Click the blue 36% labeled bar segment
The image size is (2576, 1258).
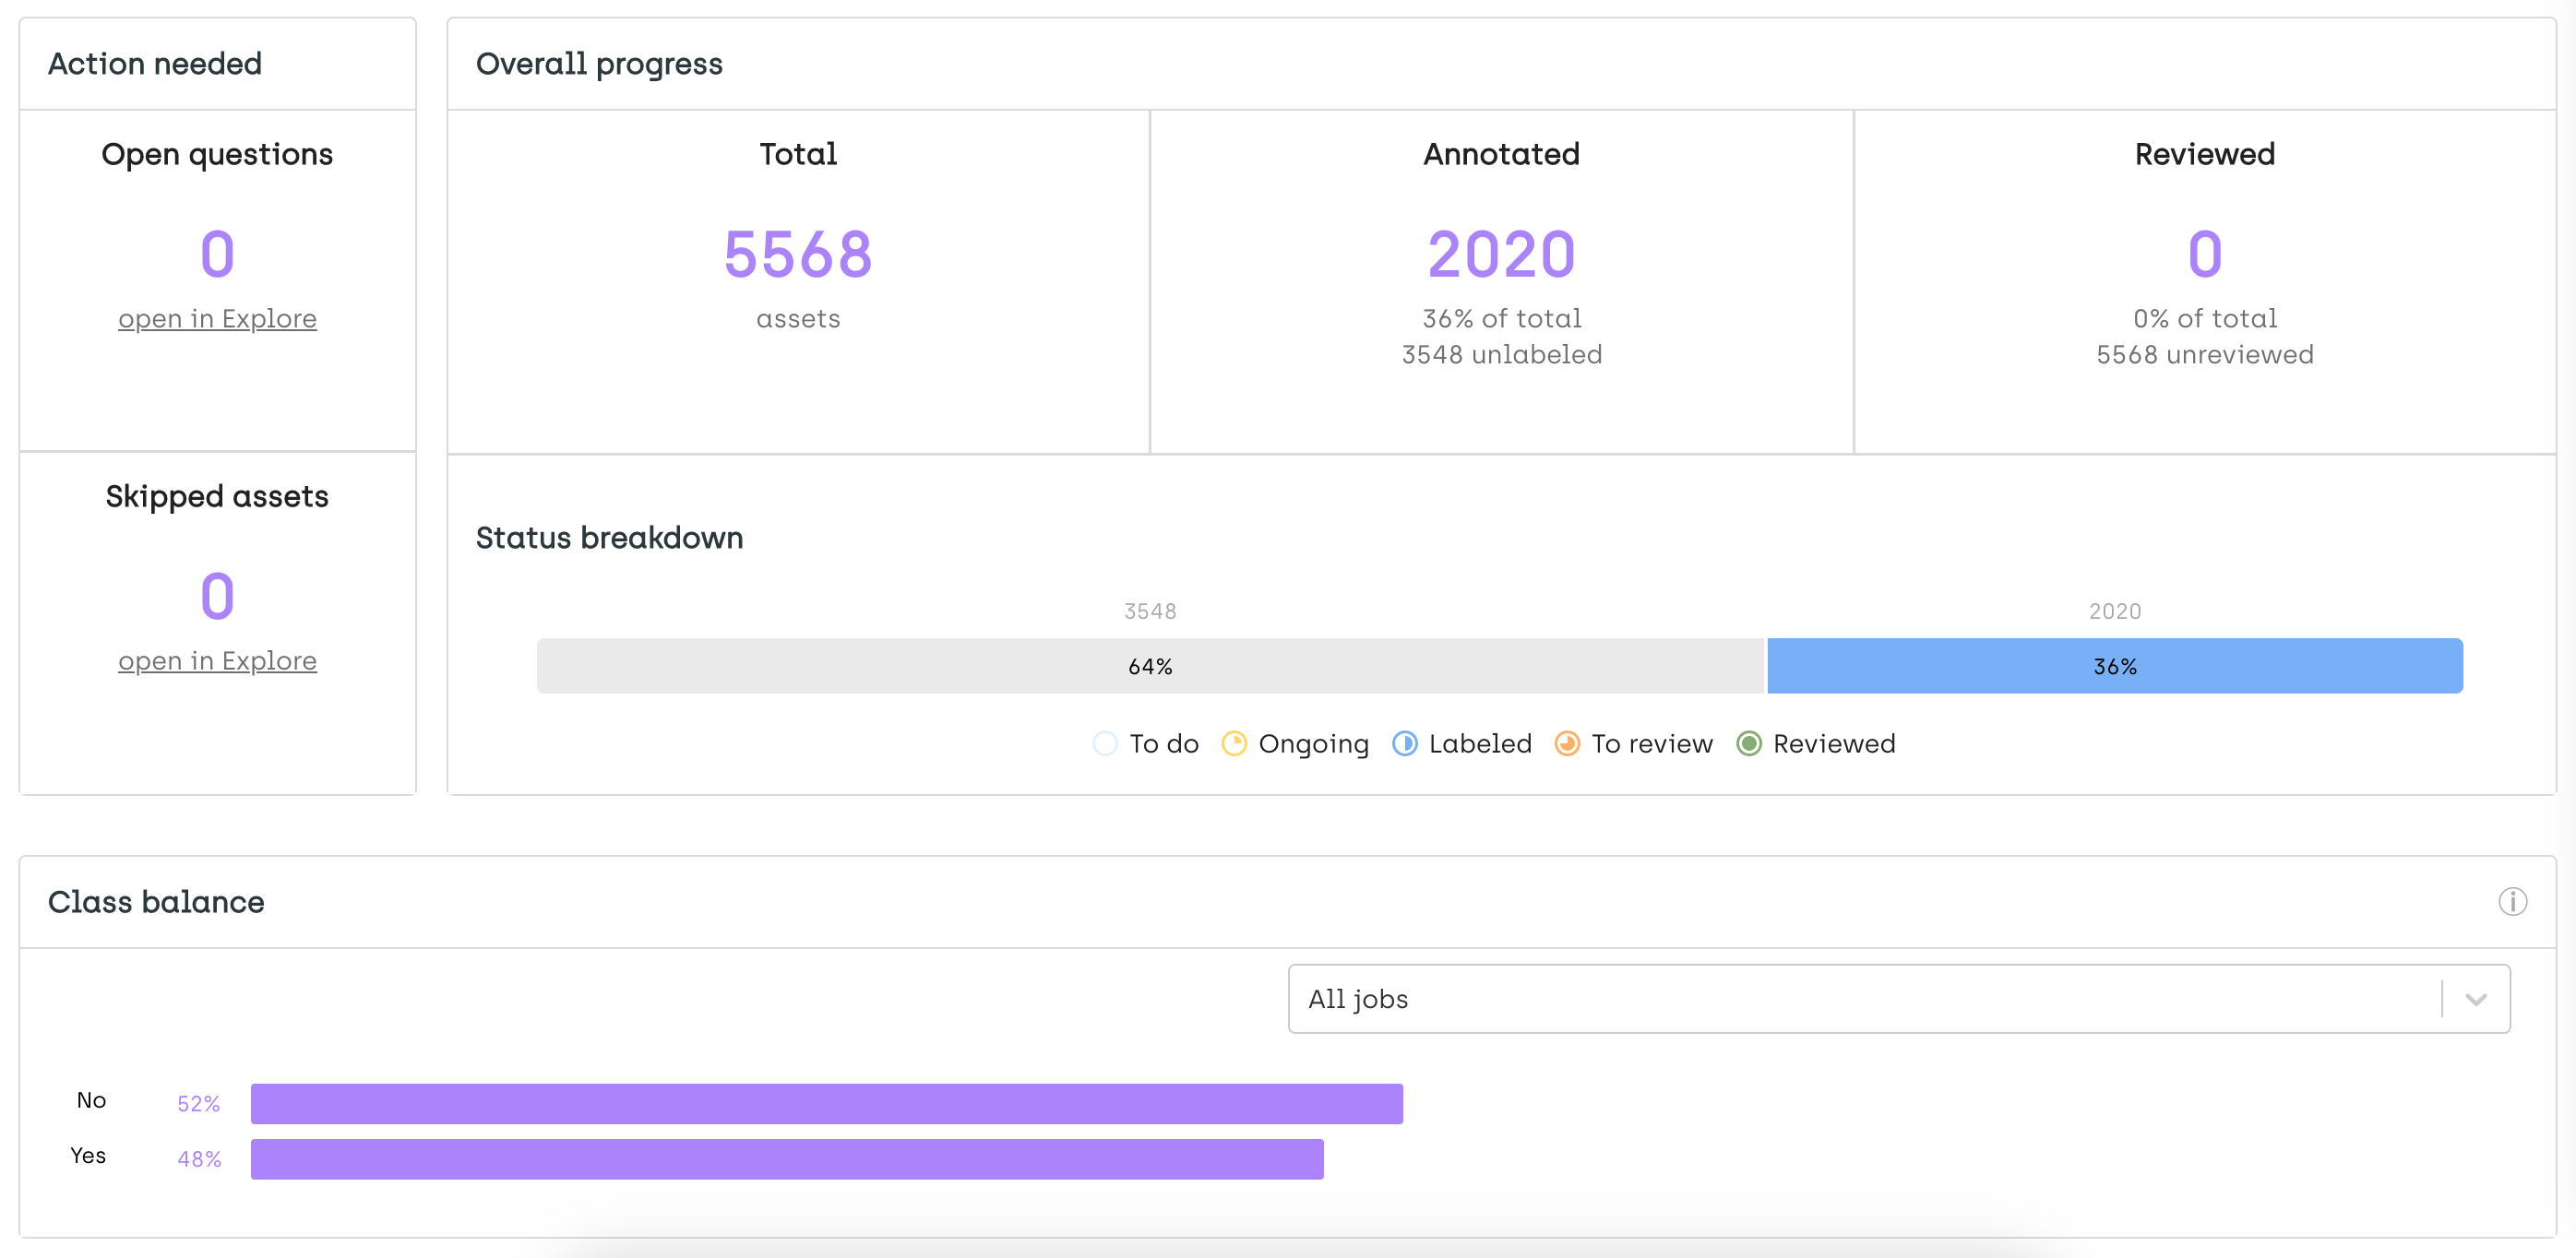(2114, 666)
